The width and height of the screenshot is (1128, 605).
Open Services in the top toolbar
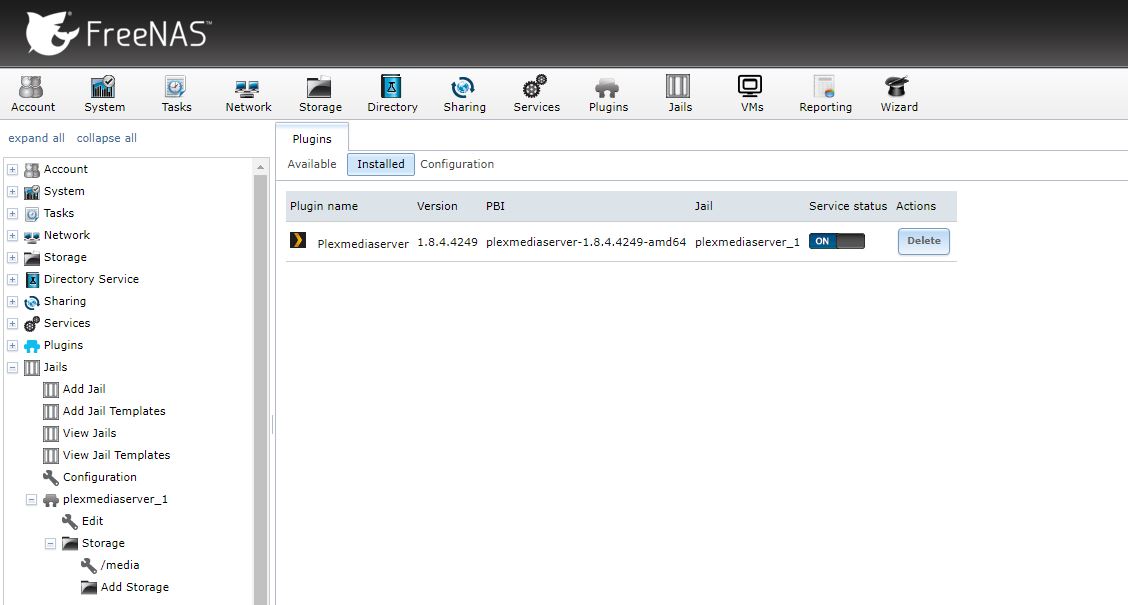[x=536, y=94]
